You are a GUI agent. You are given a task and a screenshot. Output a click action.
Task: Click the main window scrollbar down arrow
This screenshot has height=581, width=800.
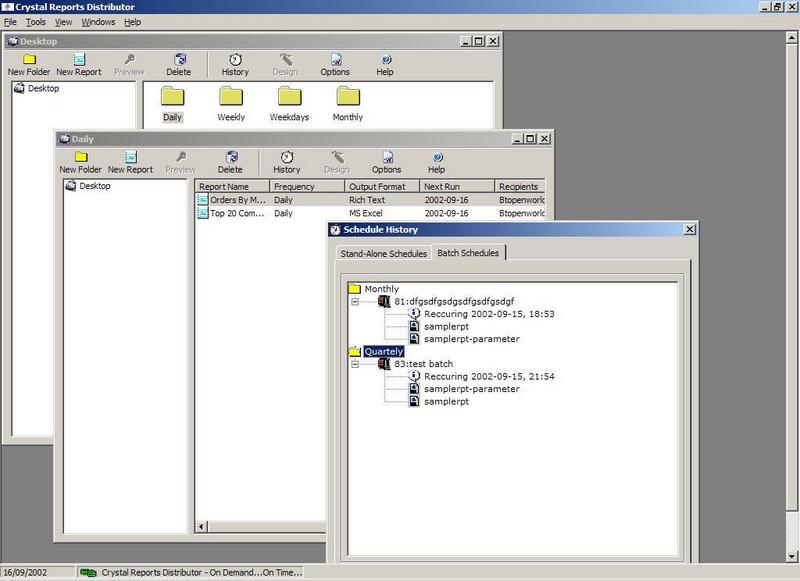pos(791,557)
